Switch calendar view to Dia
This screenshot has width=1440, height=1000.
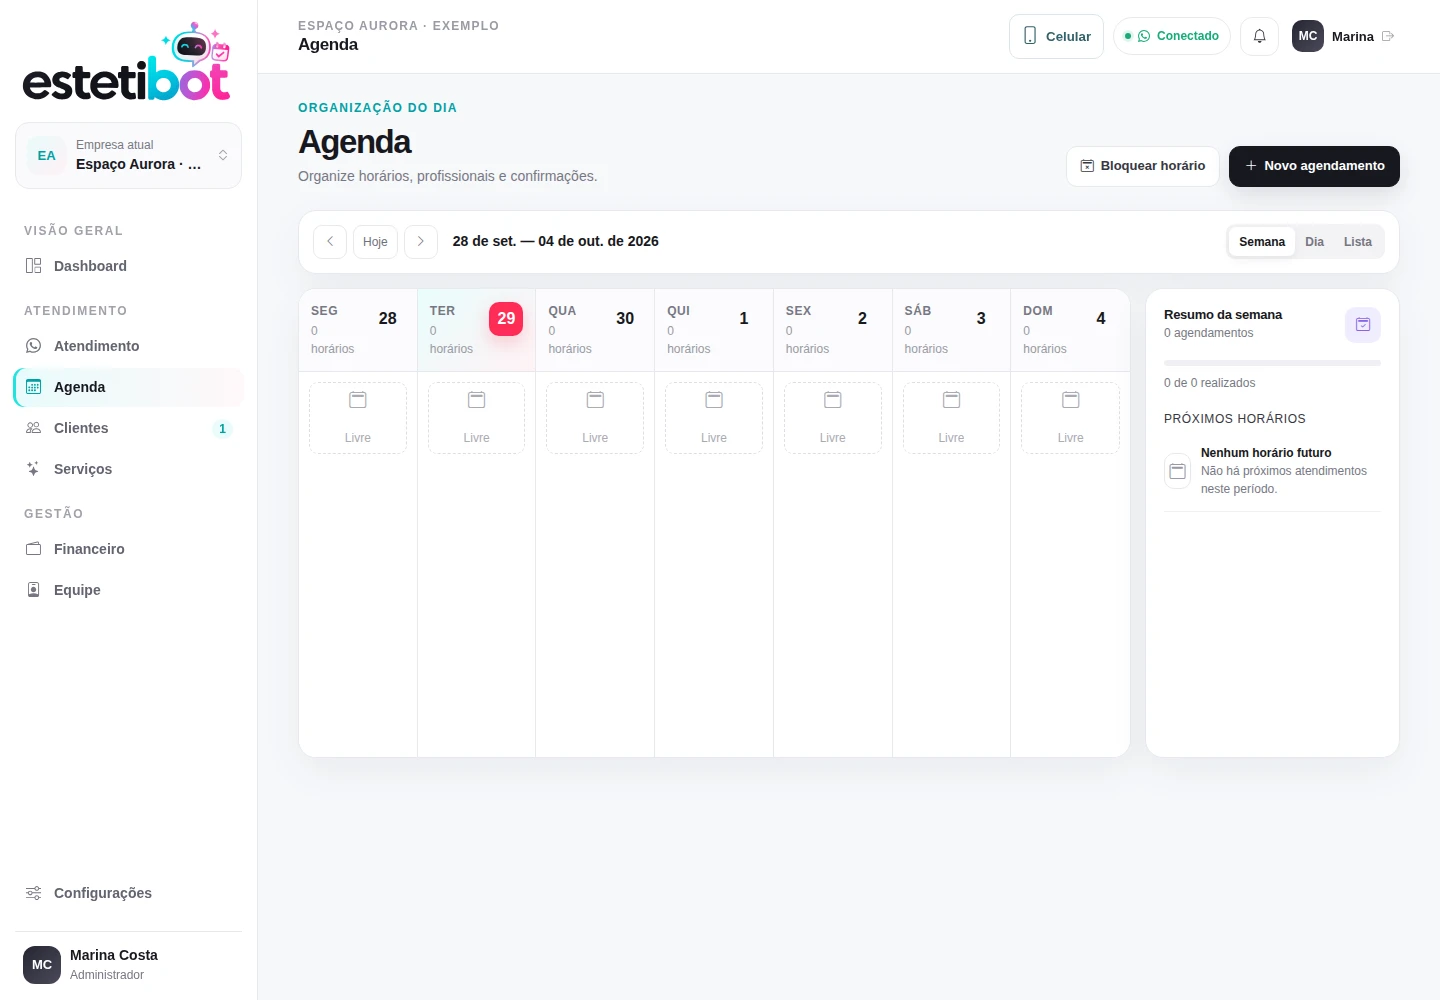click(1314, 242)
